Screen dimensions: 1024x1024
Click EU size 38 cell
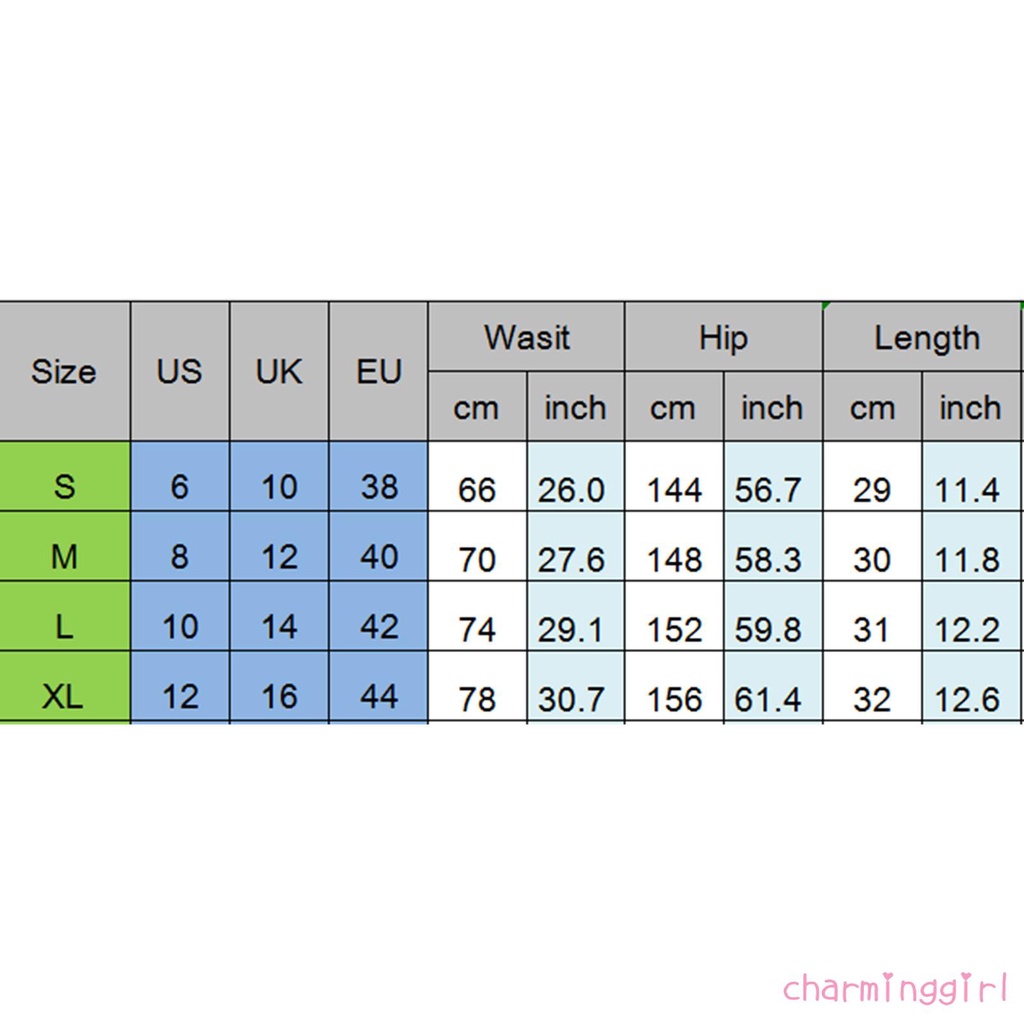[x=378, y=487]
